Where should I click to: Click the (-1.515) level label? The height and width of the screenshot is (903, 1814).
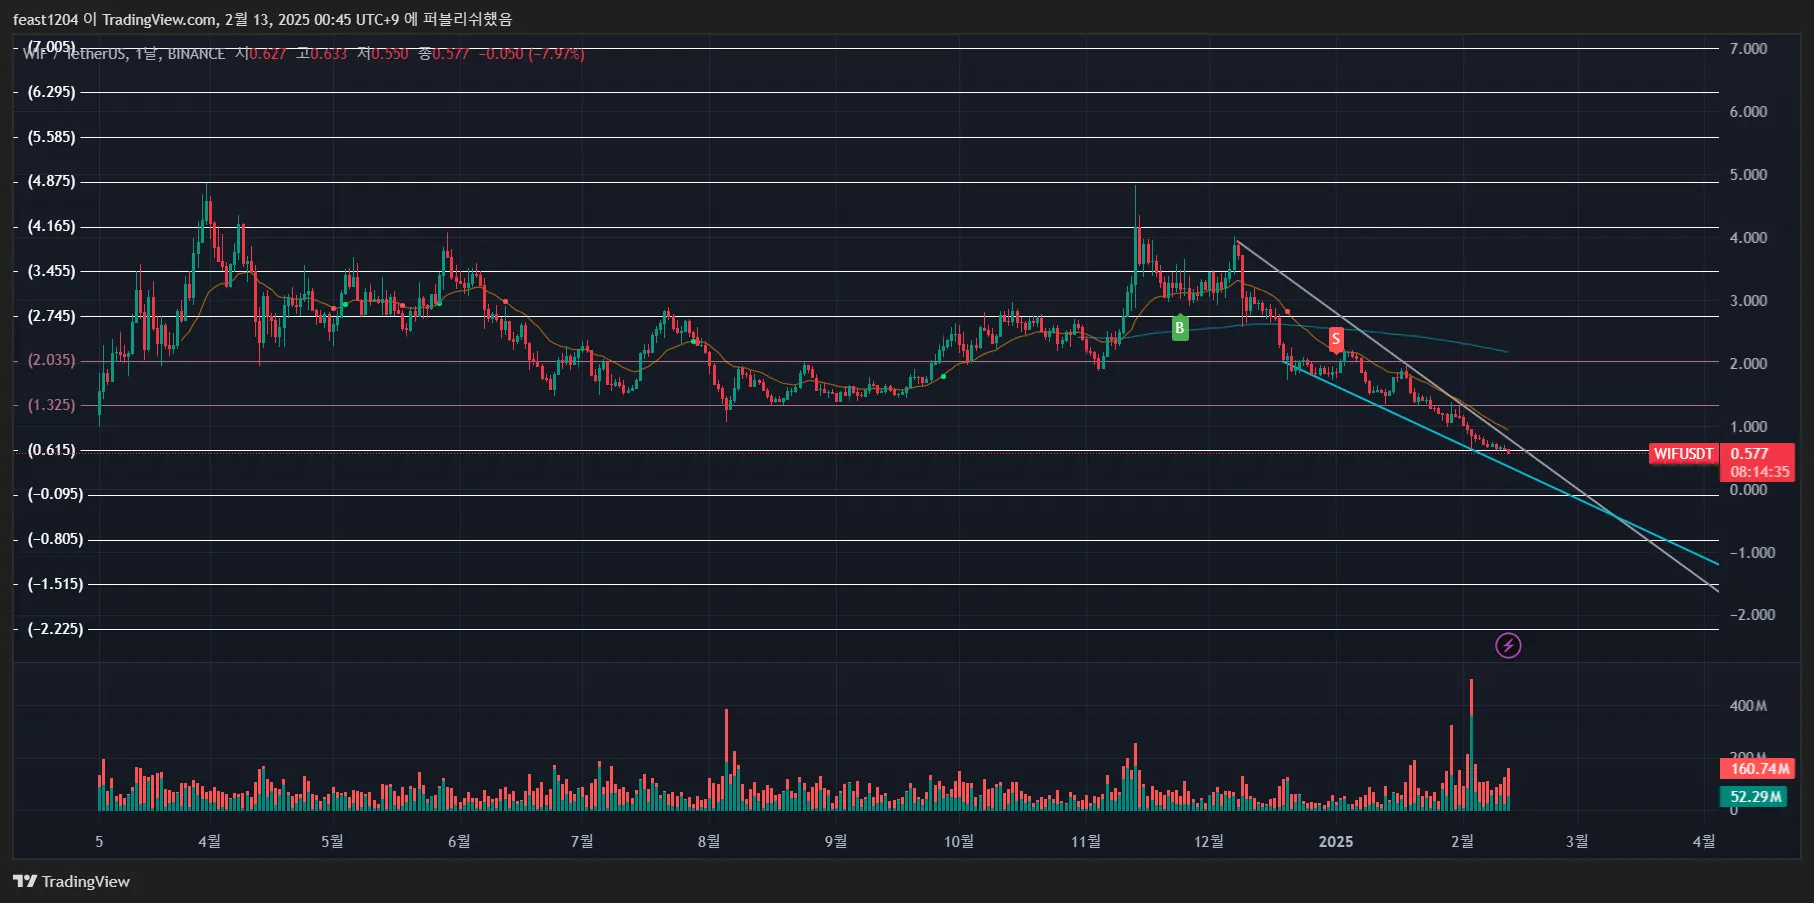click(x=55, y=584)
